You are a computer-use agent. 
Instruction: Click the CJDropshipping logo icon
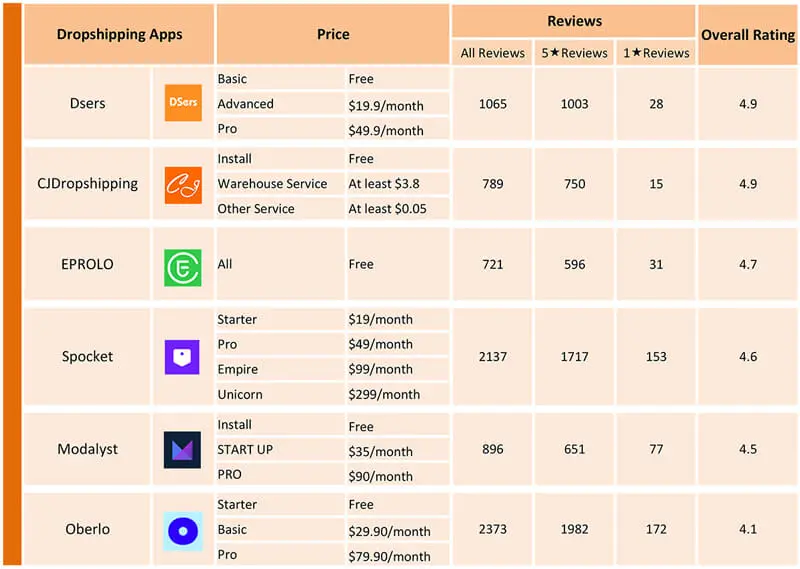[183, 185]
